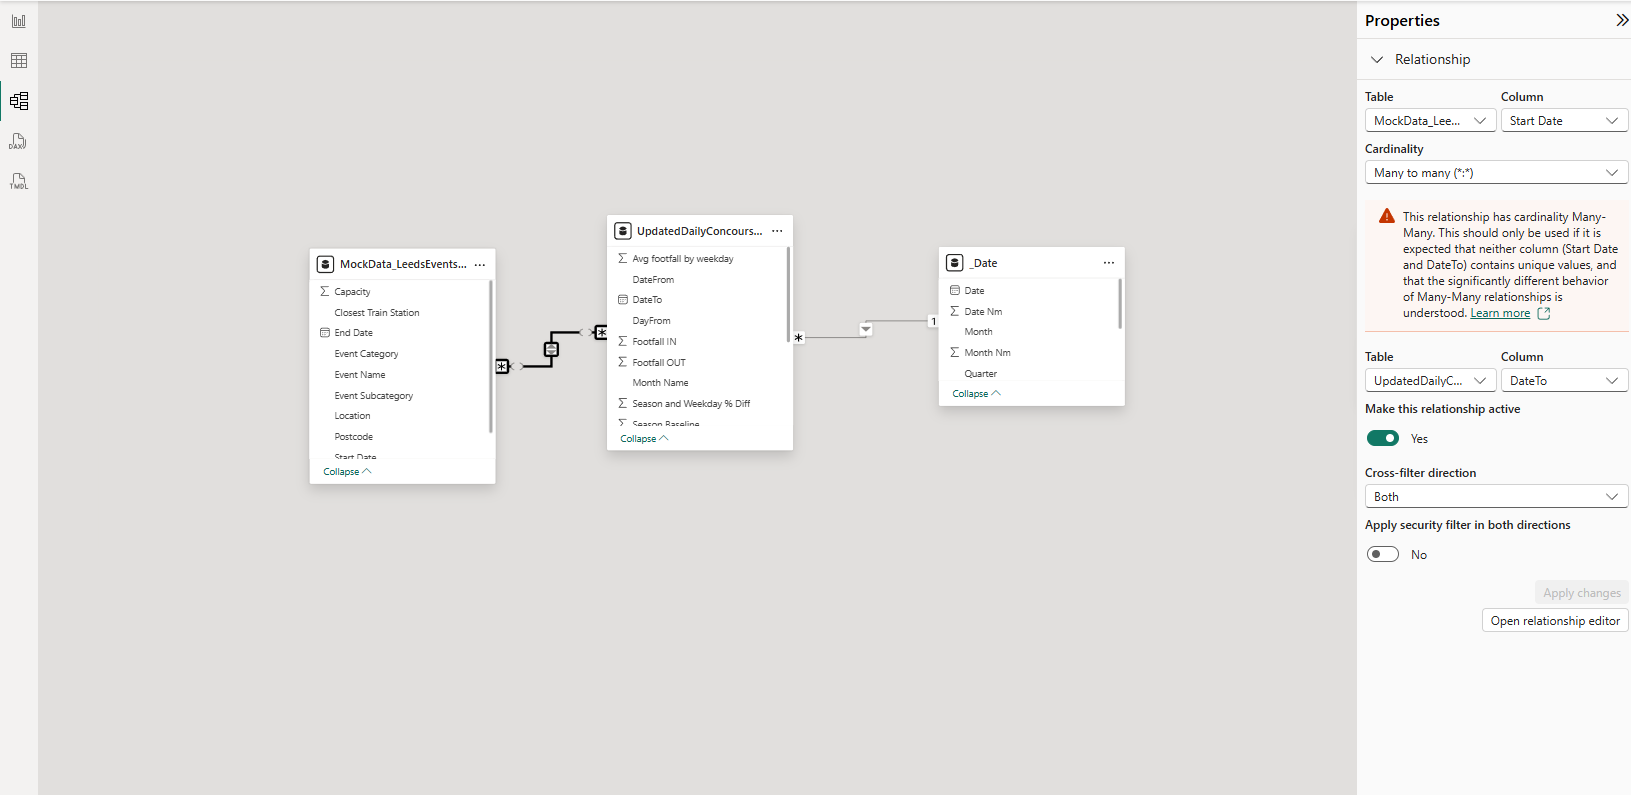Screen dimensions: 1631x795
Task: Open more options for MockData_LeedsEvents table
Action: pyautogui.click(x=480, y=265)
